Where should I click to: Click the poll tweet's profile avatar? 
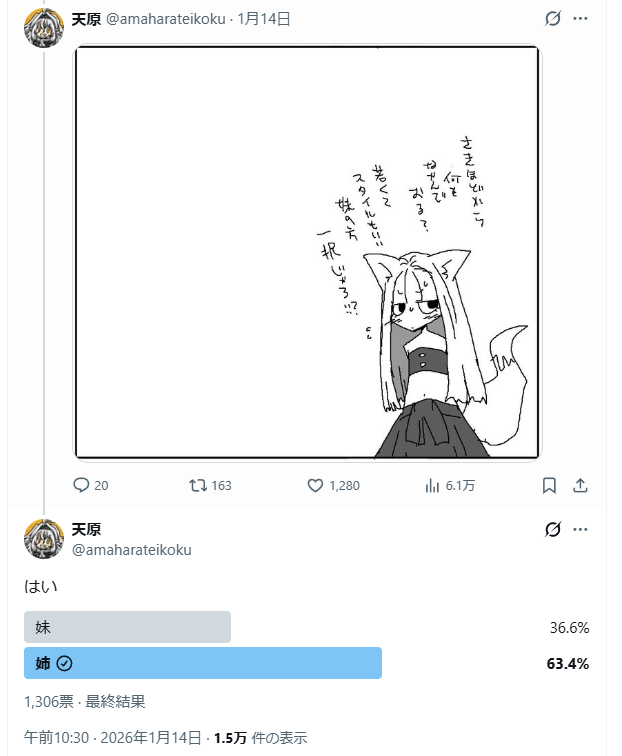[43, 539]
